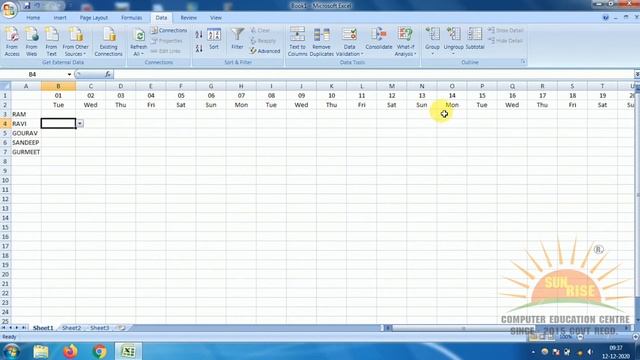Open the Existing Connections dialog

(109, 42)
